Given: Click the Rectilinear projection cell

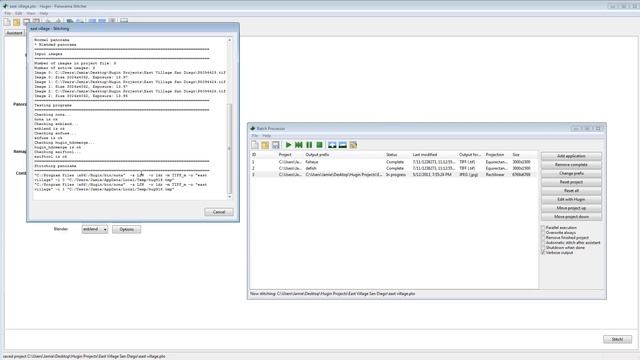Looking at the screenshot, I should 496,175.
